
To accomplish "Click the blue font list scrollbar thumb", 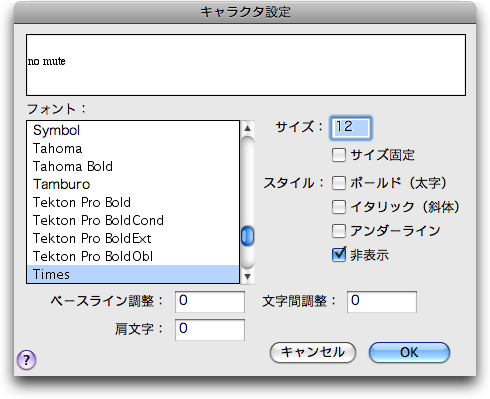I will [x=247, y=236].
